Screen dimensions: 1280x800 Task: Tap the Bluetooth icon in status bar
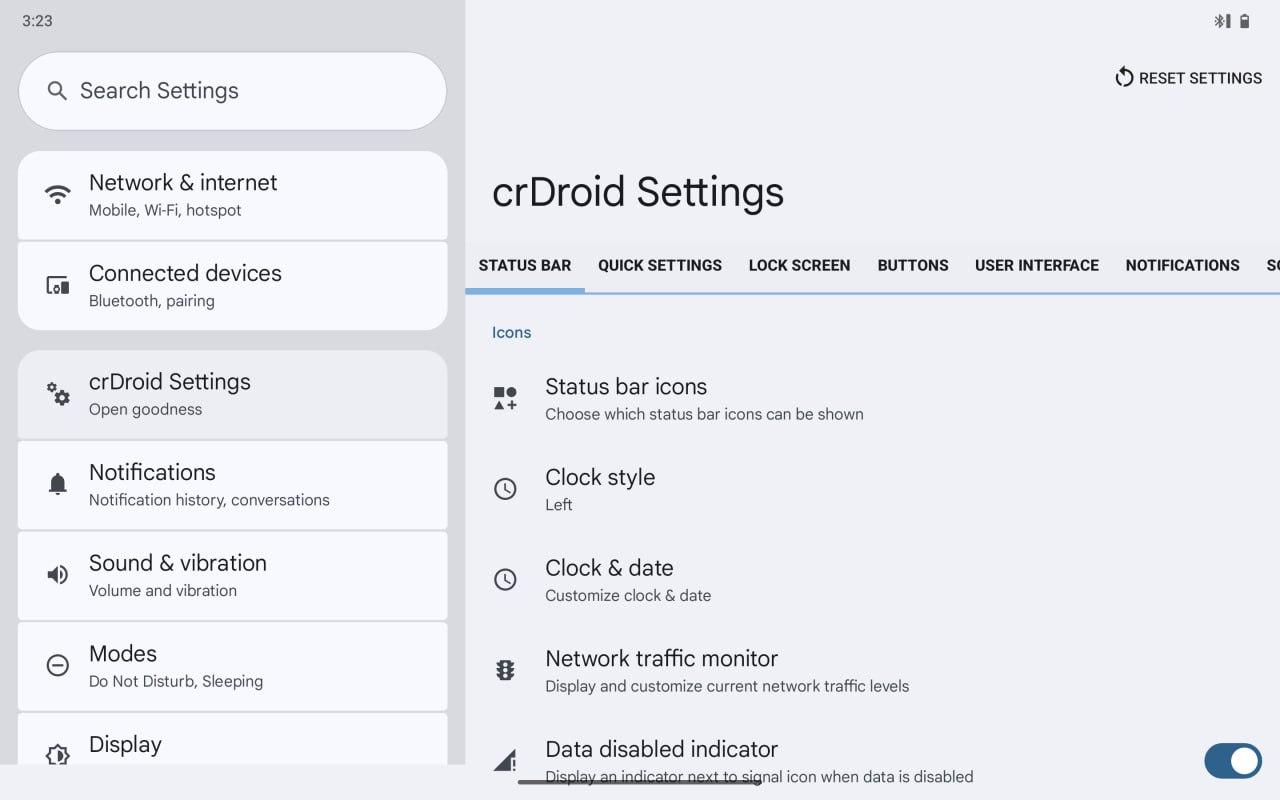[x=1221, y=21]
